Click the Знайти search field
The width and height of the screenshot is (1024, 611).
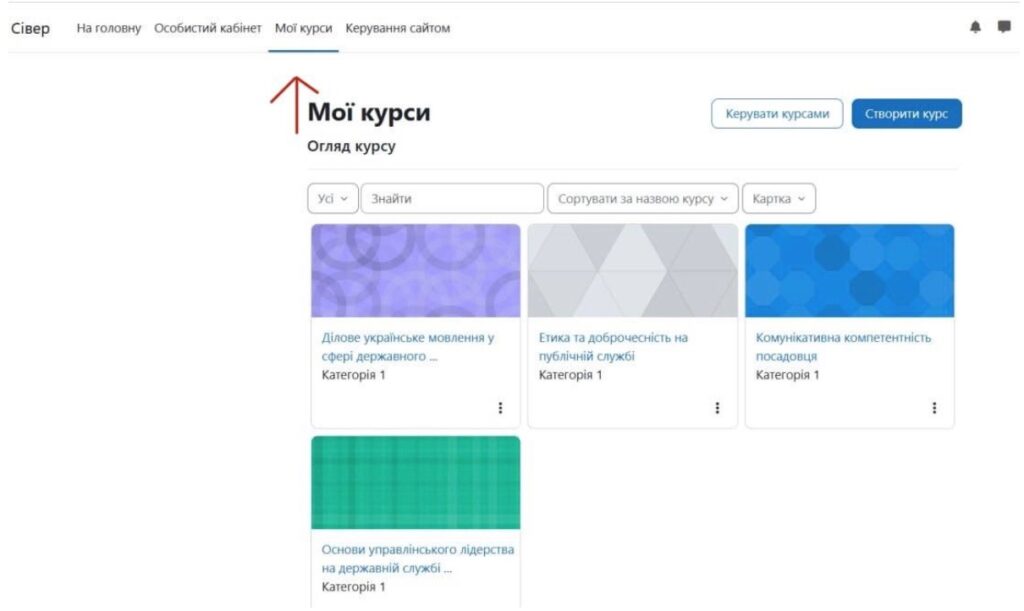tap(452, 199)
